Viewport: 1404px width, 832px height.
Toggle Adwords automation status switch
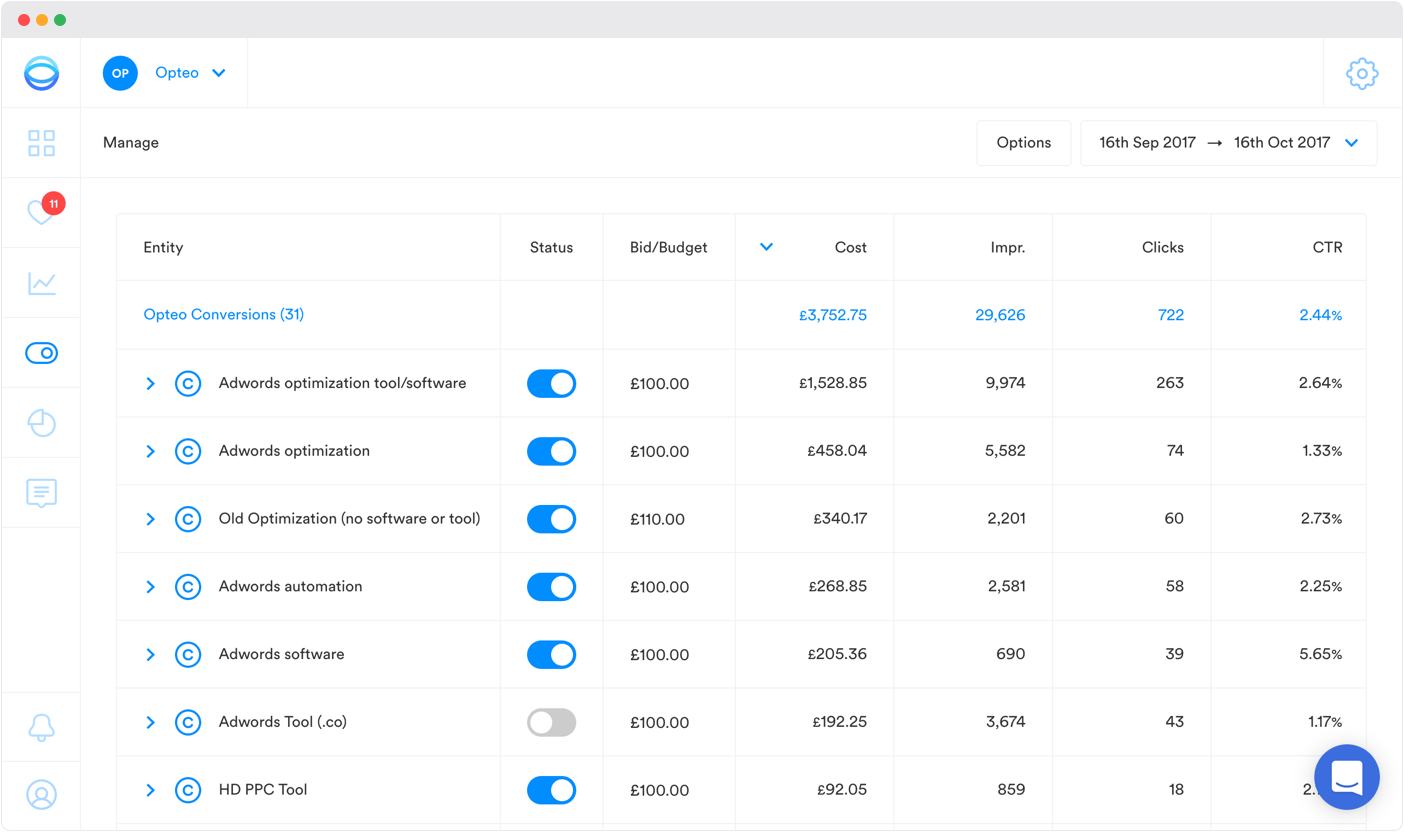552,587
